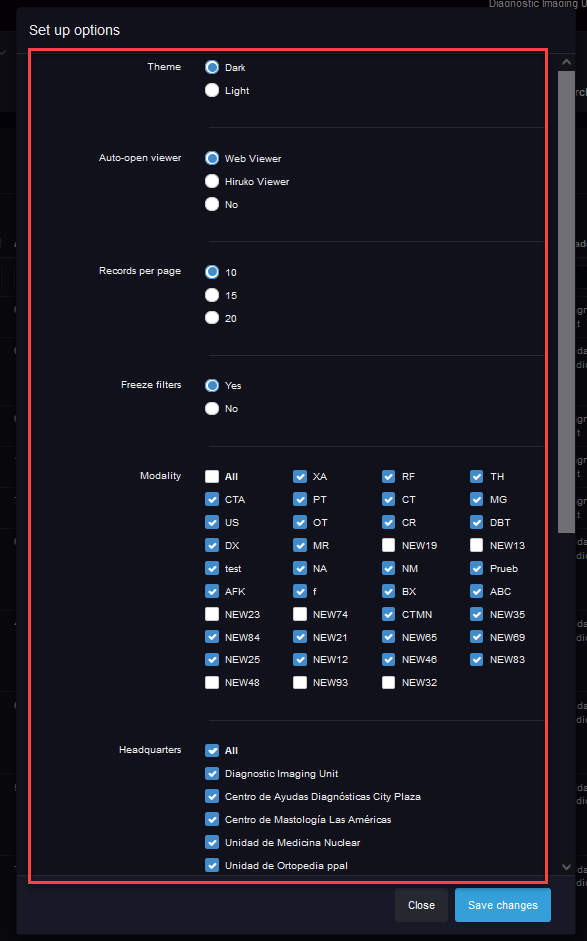The width and height of the screenshot is (587, 941).
Task: Select 20 records per page
Action: pyautogui.click(x=212, y=318)
